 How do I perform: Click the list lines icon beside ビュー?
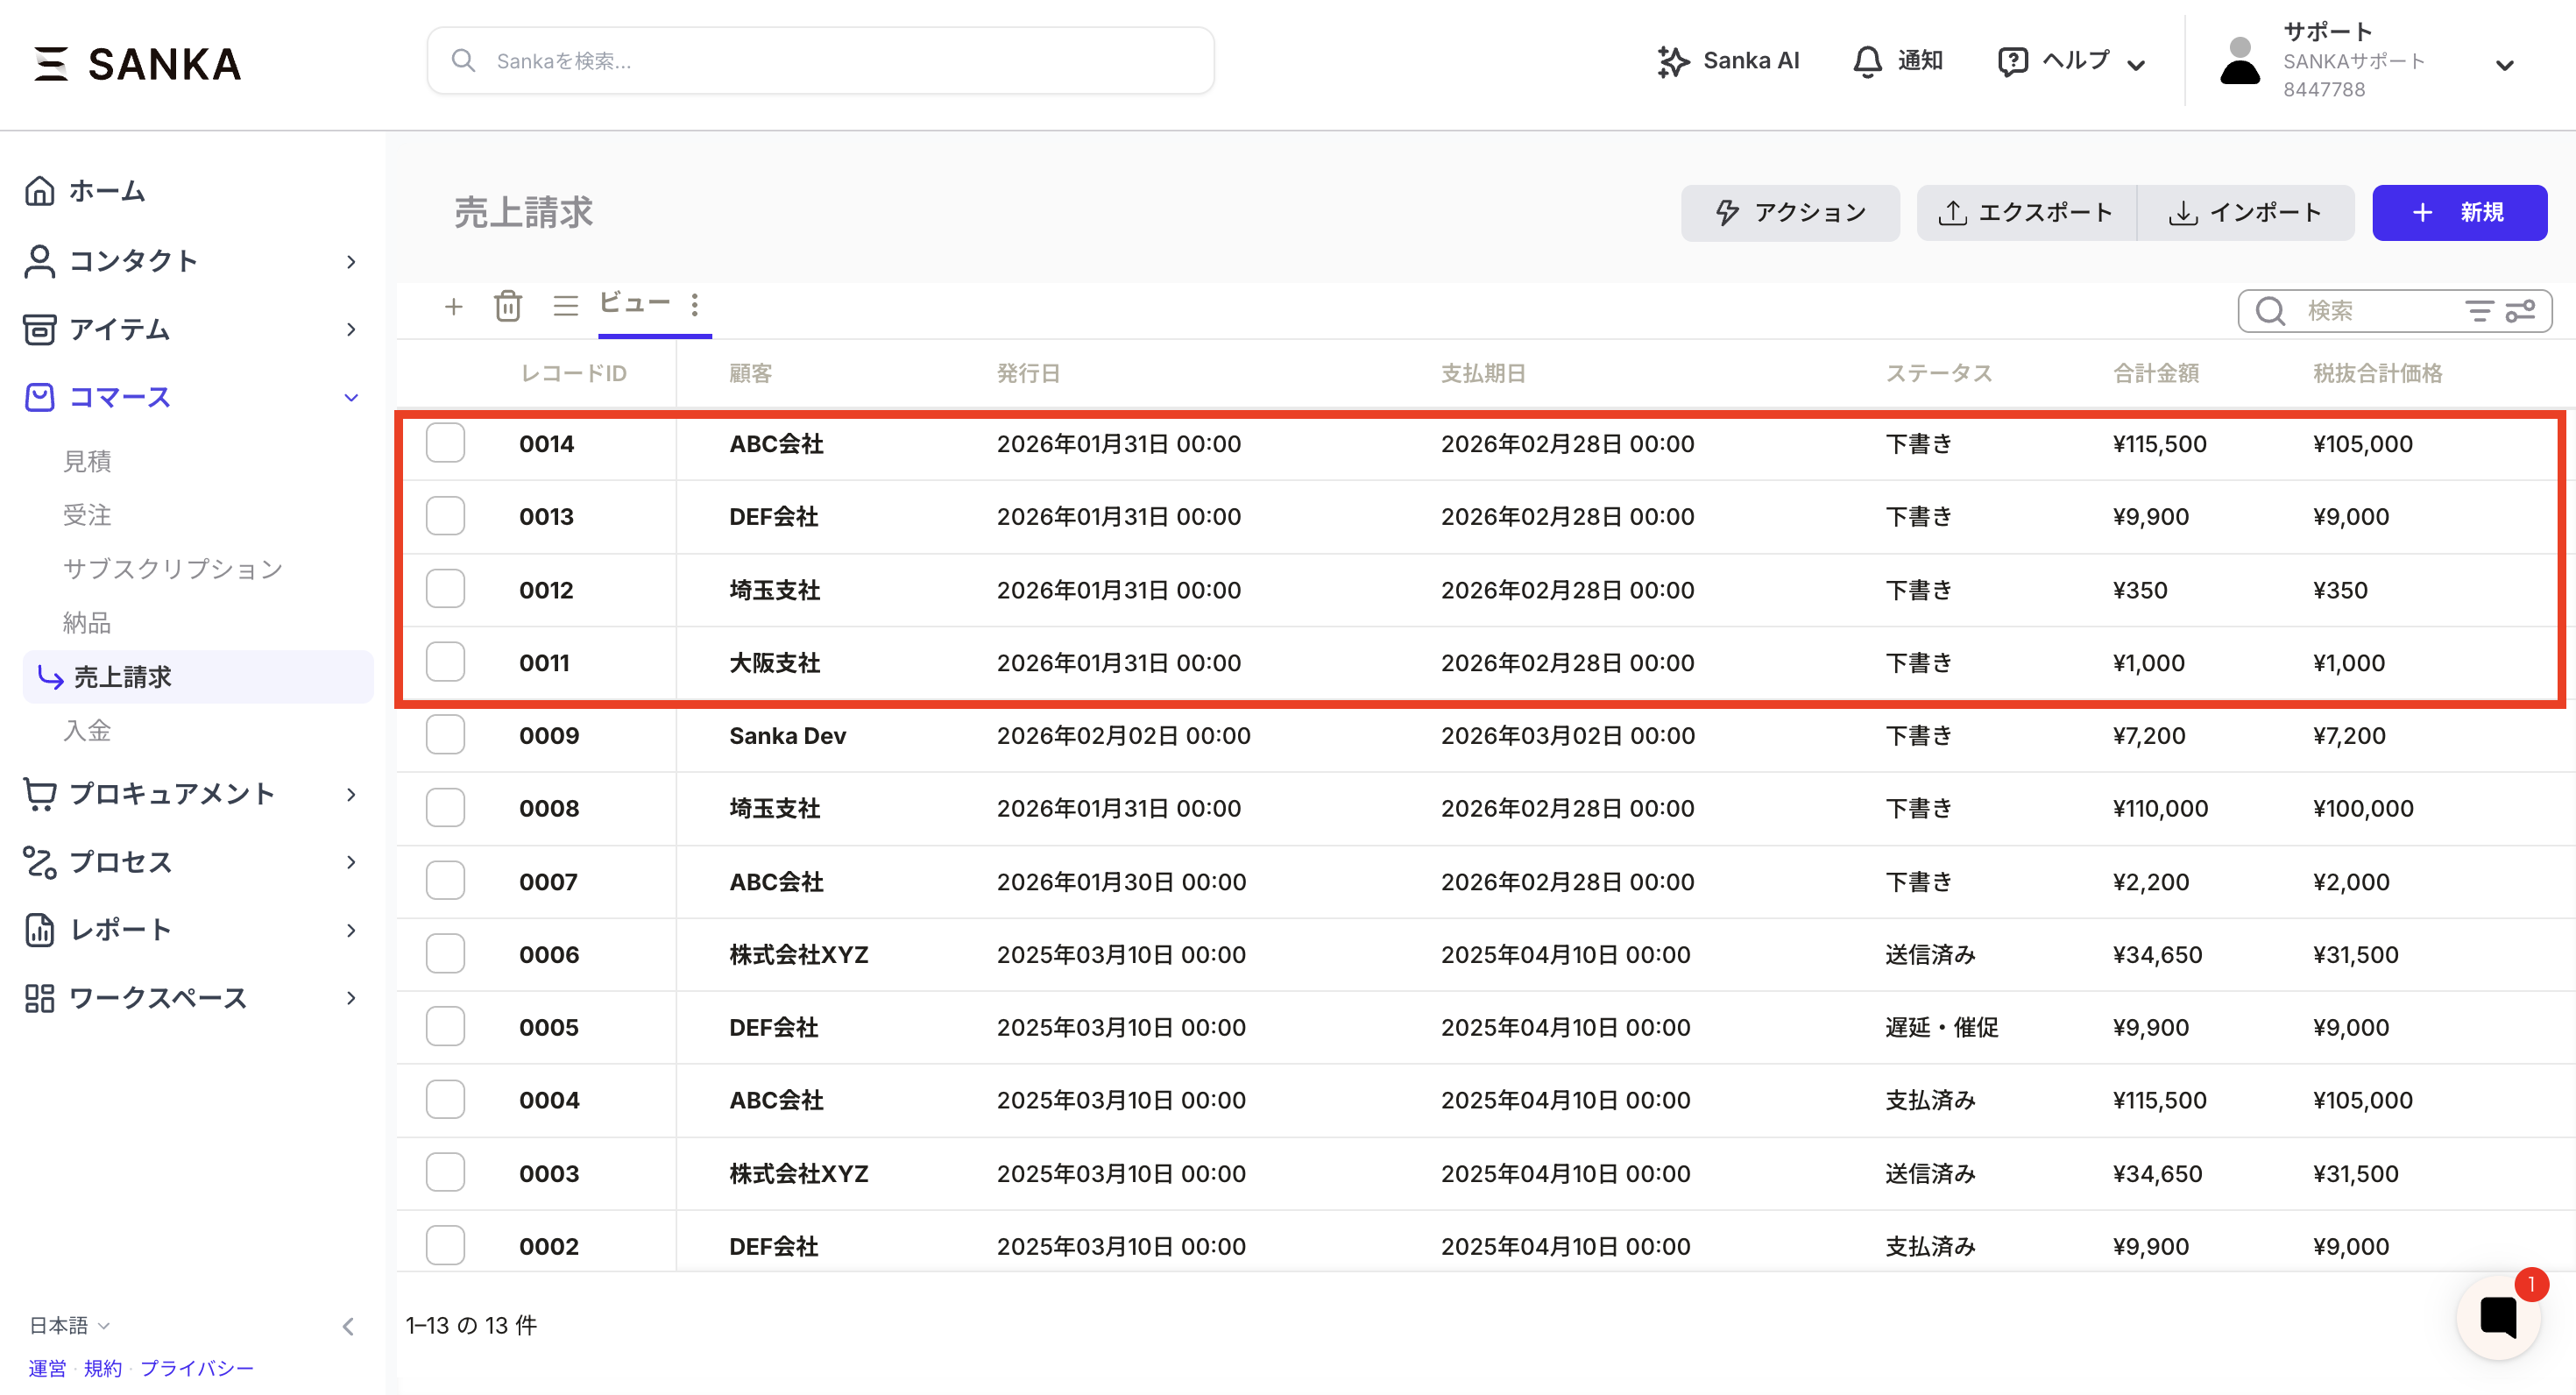point(566,306)
